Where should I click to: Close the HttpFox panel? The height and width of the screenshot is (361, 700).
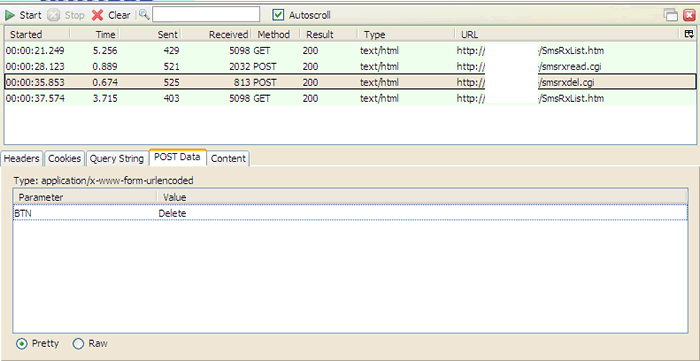tap(690, 16)
